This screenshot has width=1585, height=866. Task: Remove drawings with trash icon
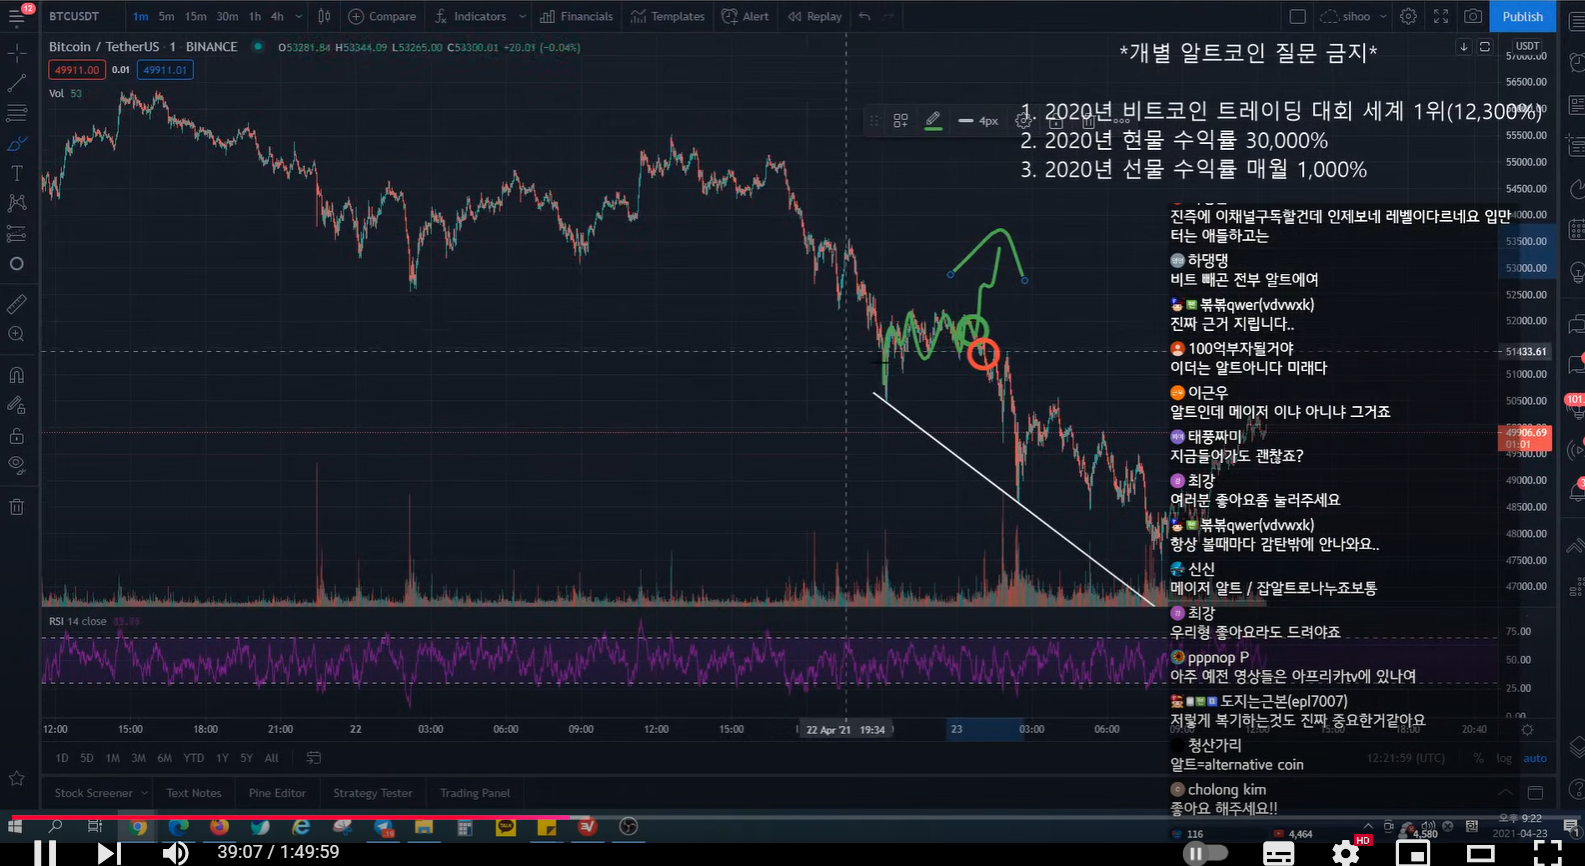click(x=17, y=506)
